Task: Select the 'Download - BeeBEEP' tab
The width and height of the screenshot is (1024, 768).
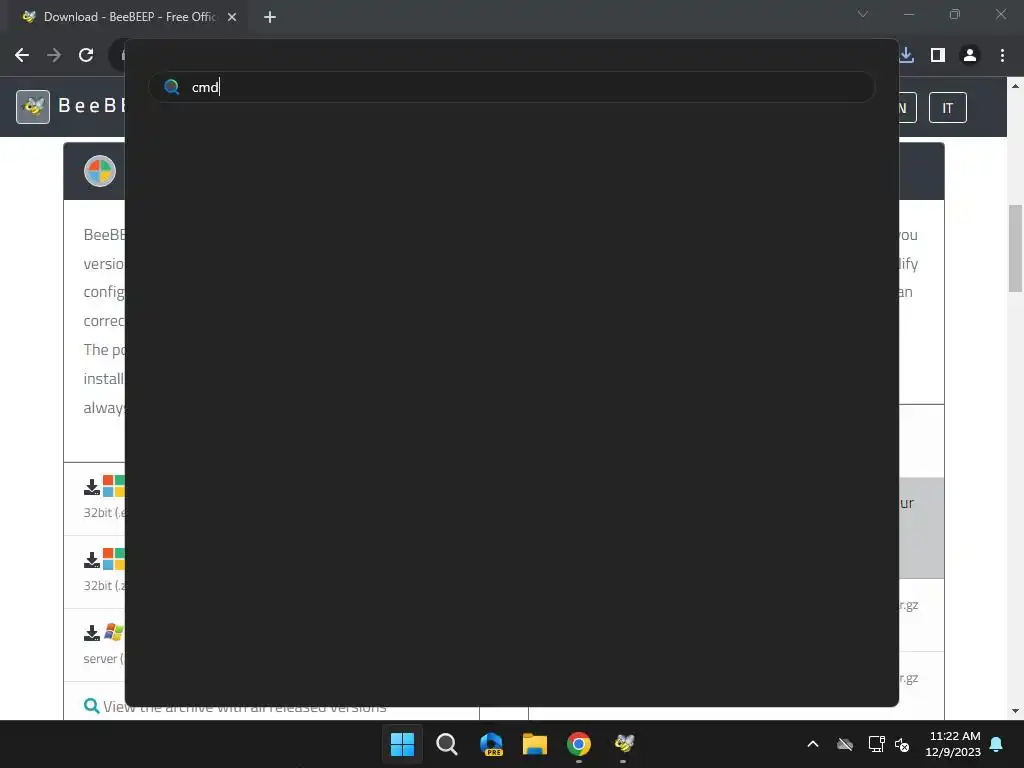Action: pos(128,17)
